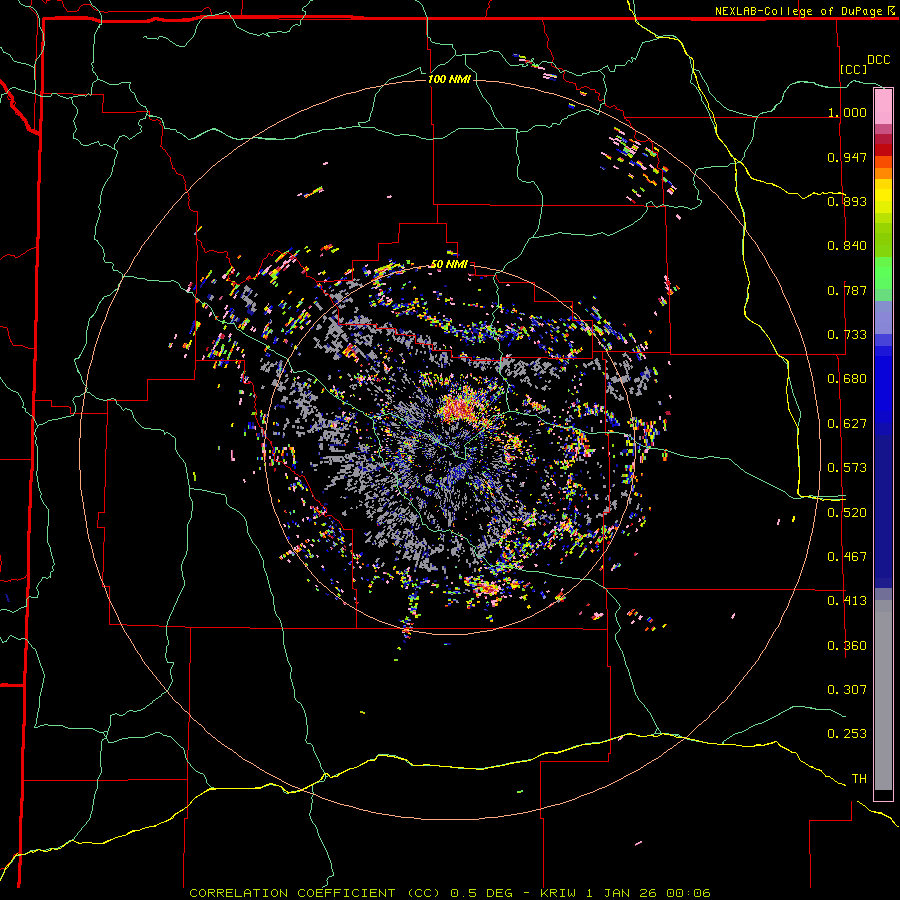Select the 0.253 scale label

coord(847,734)
